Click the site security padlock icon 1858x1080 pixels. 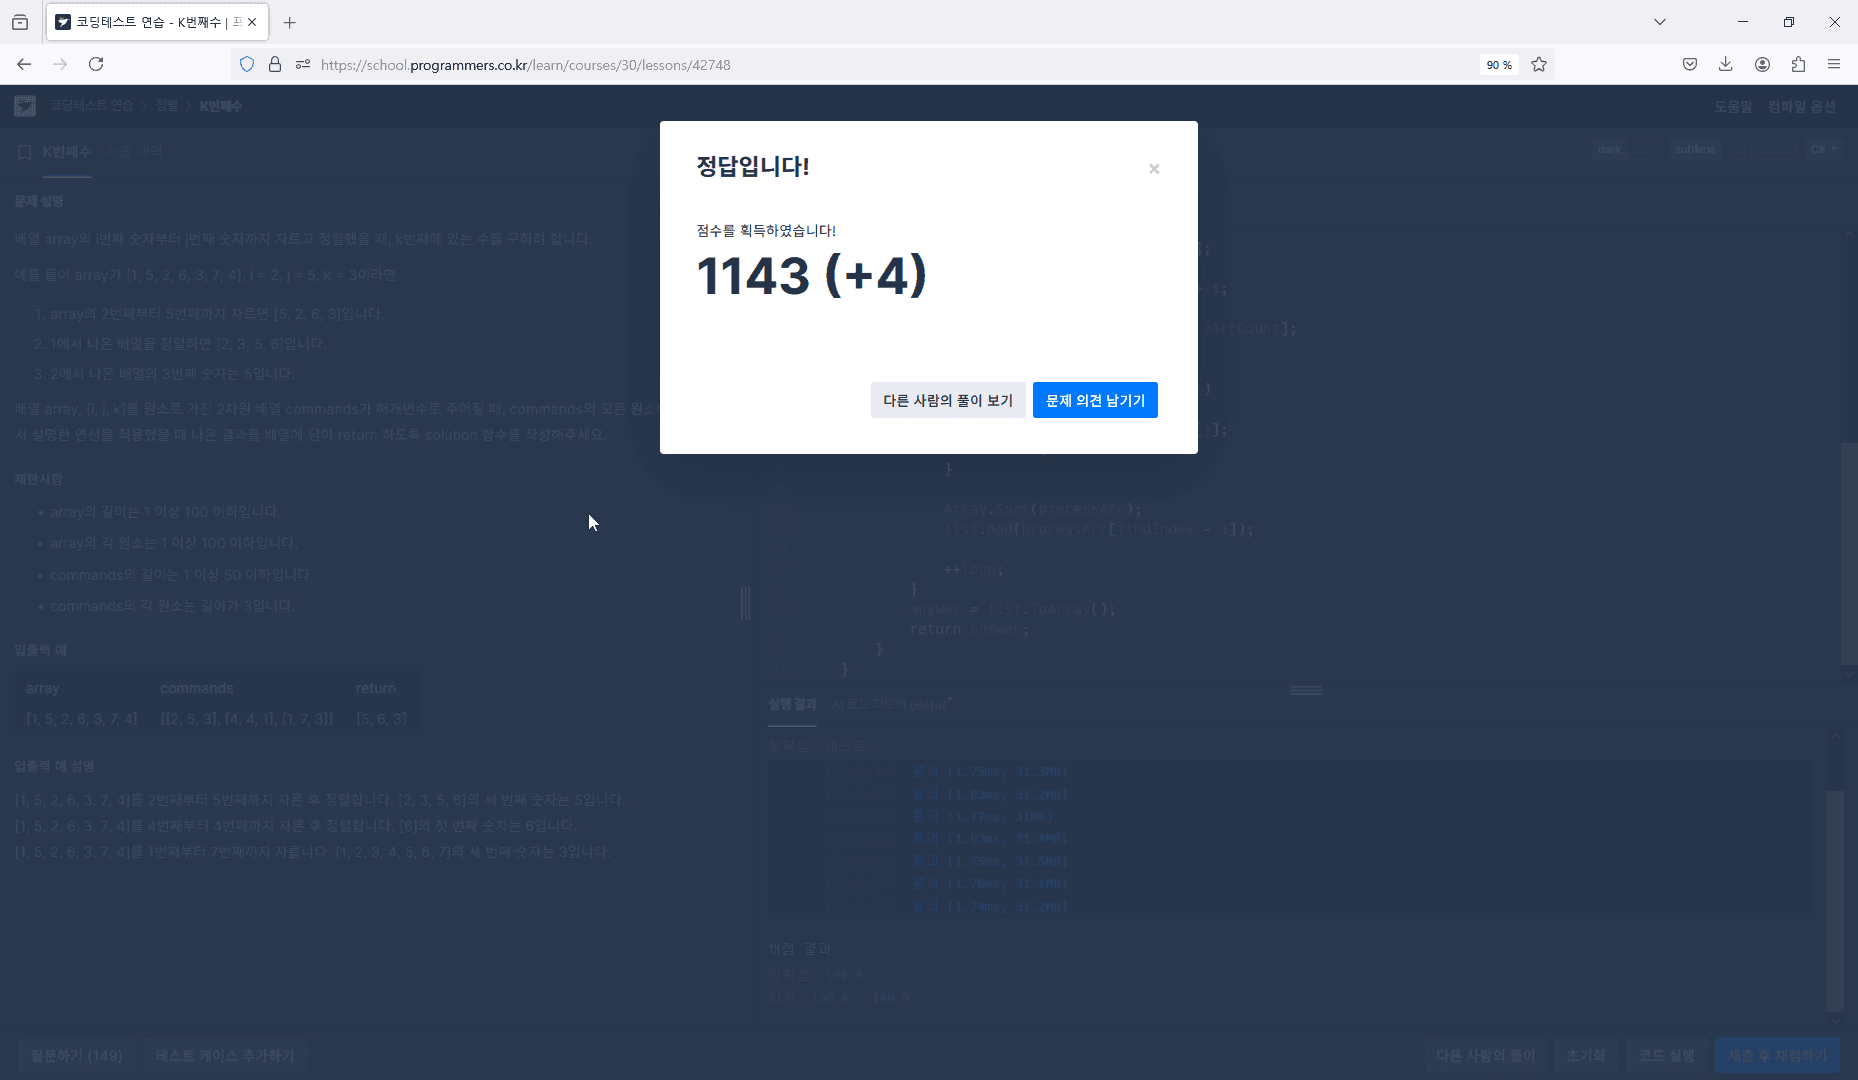pos(275,64)
